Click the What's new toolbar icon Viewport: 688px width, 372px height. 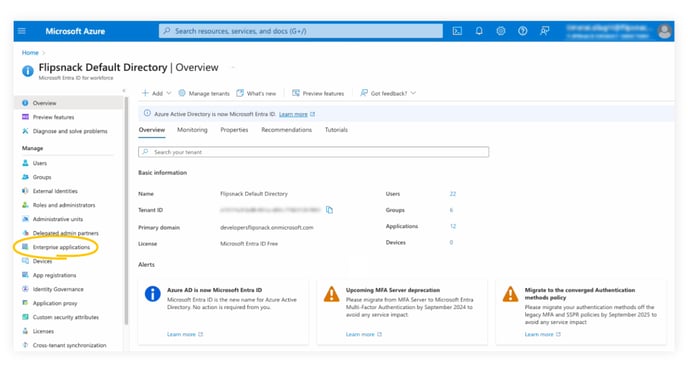click(x=240, y=93)
